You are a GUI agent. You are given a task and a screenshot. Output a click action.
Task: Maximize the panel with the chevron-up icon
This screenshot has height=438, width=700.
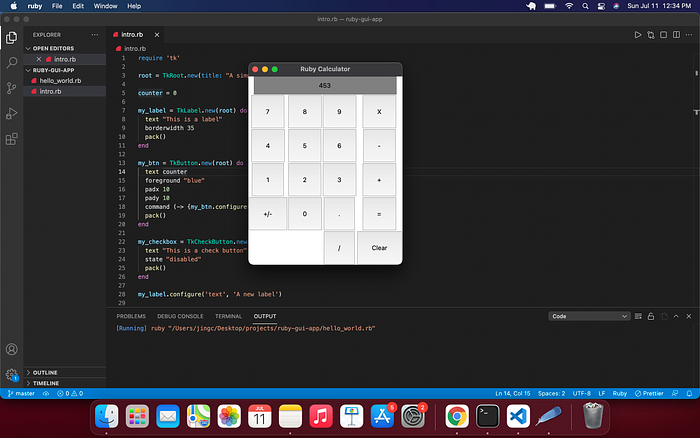click(676, 316)
